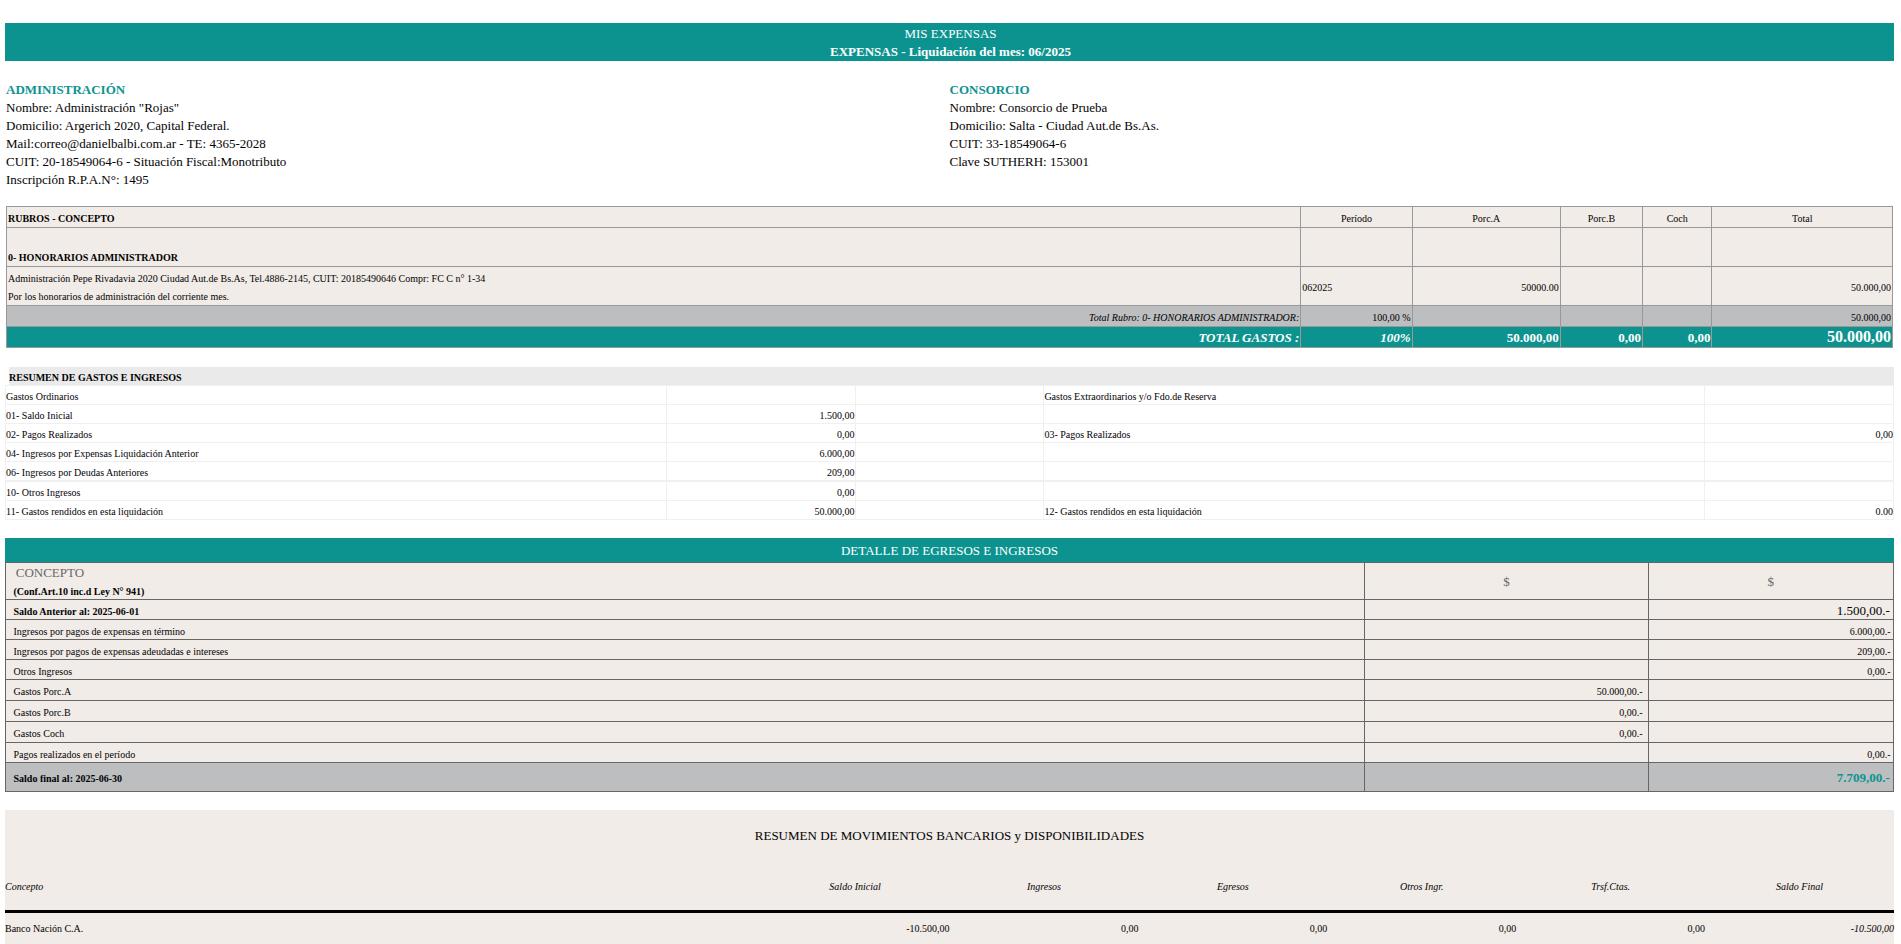Select the MIS EXPENSAS title banner
This screenshot has width=1901, height=944.
pos(948,33)
